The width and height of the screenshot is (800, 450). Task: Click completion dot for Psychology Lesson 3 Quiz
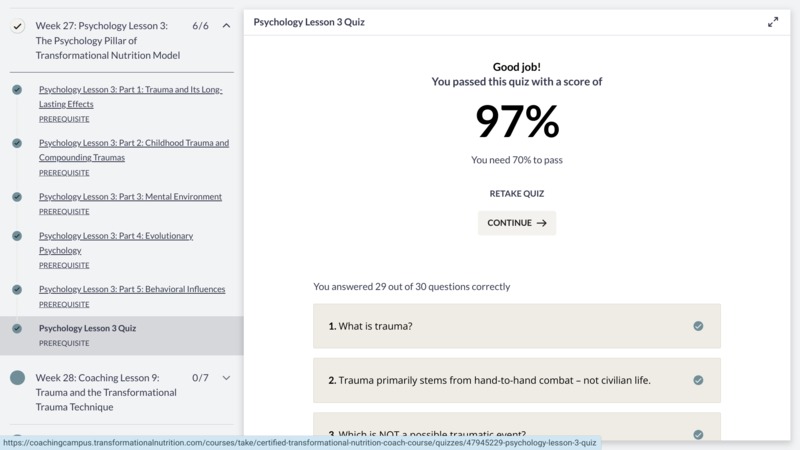point(17,328)
